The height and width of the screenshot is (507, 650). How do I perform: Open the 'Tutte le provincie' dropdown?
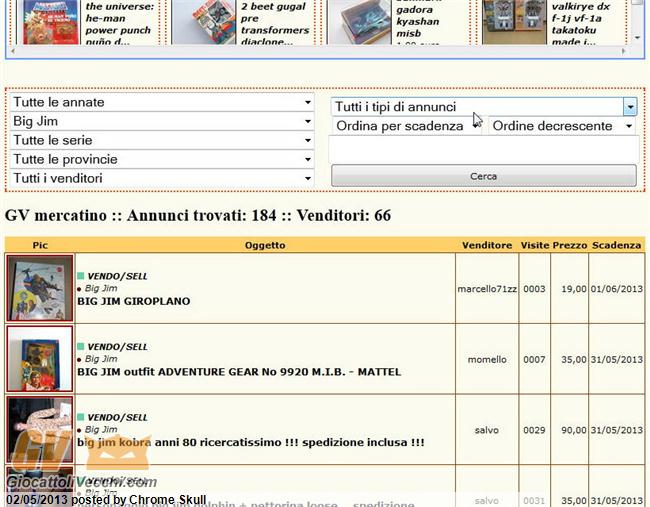[x=162, y=160]
